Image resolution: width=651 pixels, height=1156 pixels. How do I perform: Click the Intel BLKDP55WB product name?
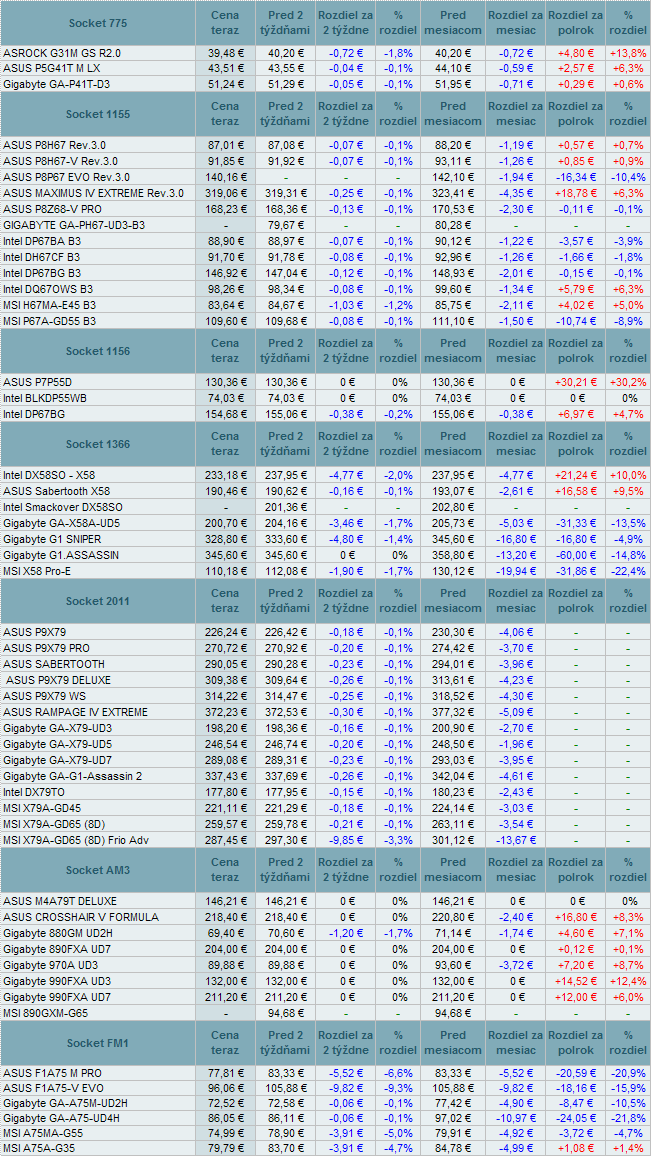tap(43, 398)
